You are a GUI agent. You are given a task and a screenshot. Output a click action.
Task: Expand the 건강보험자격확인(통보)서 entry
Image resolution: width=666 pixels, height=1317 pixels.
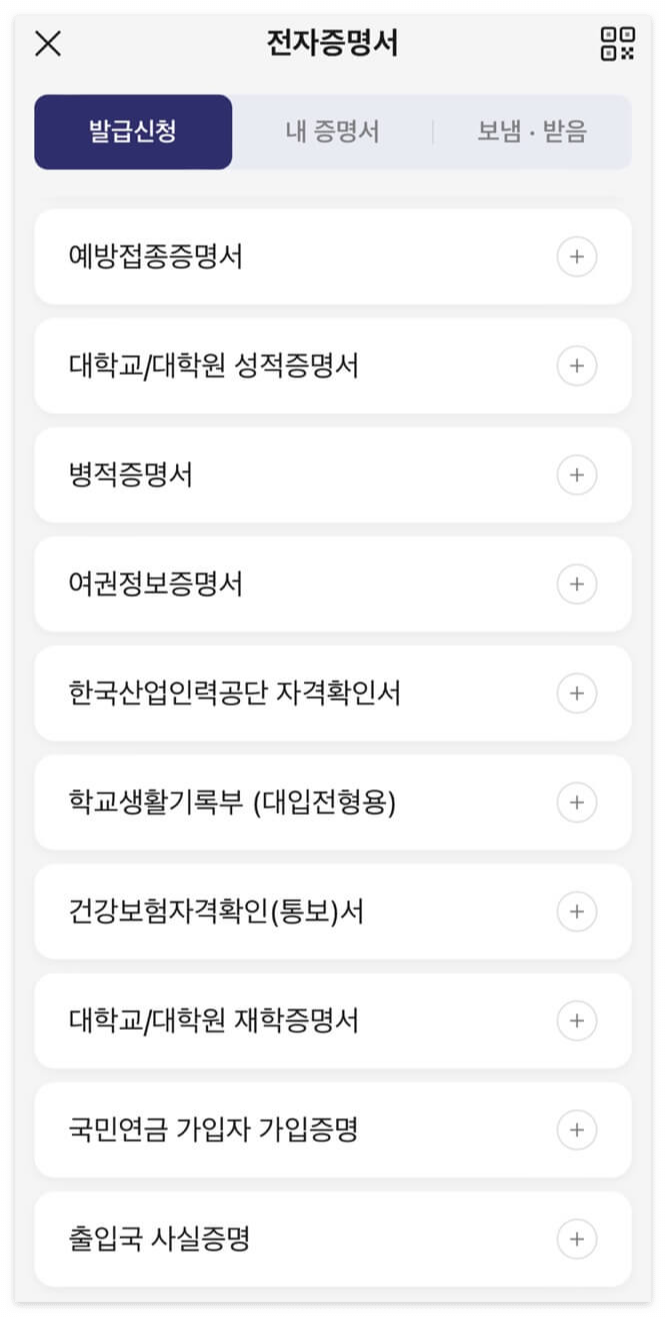pos(577,912)
